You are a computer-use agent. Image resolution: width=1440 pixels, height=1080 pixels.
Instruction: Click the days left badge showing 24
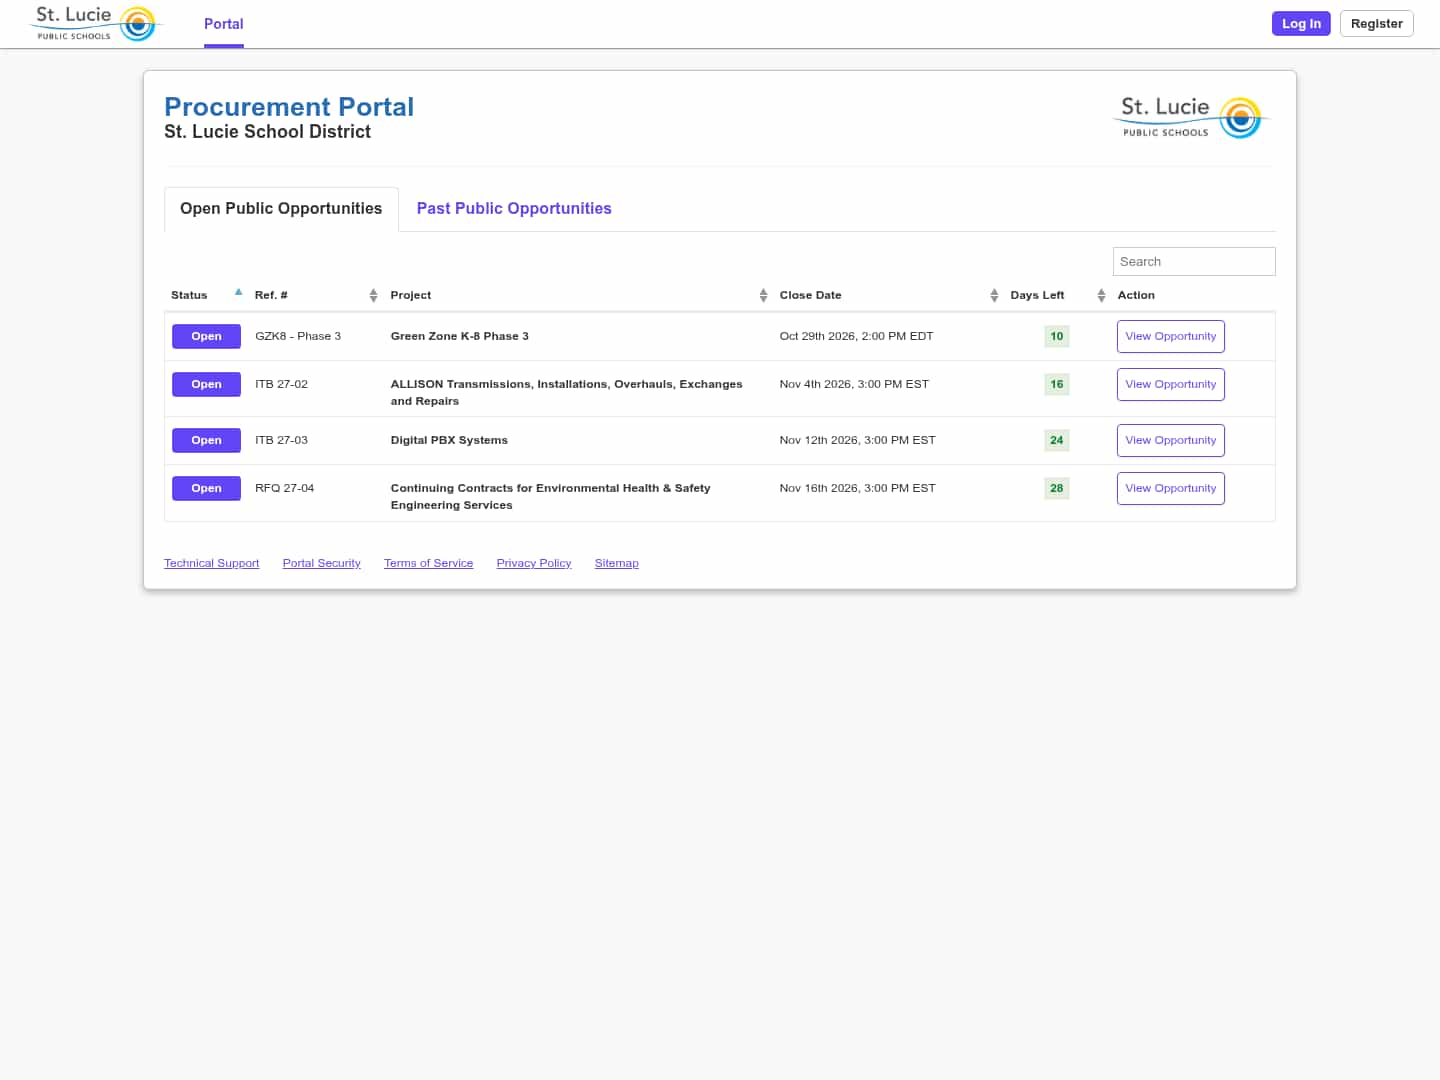(1057, 440)
